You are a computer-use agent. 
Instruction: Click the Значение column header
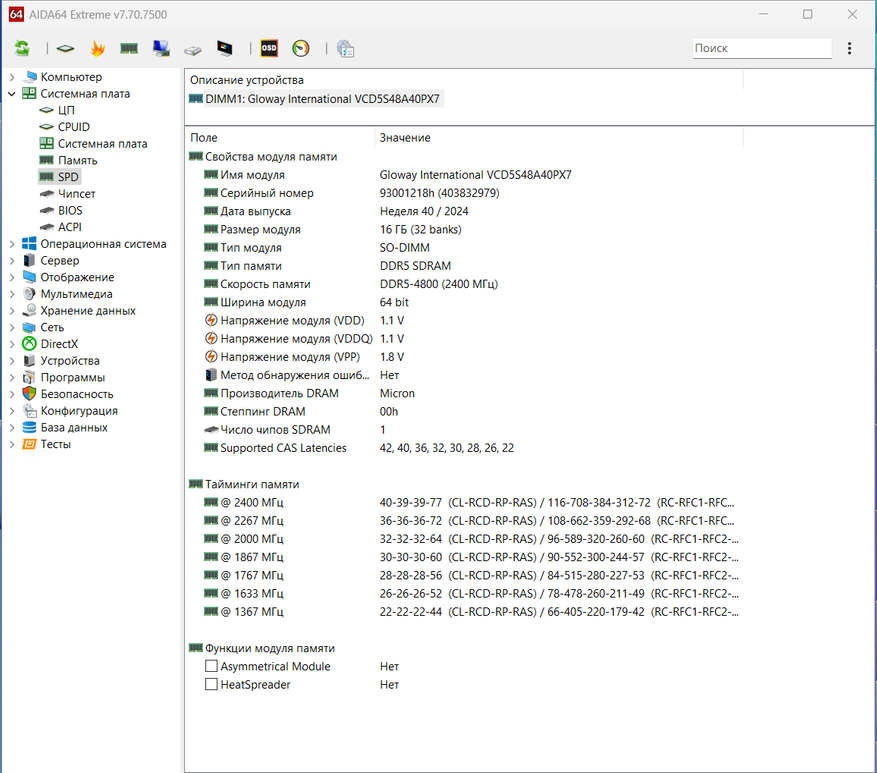click(x=405, y=138)
